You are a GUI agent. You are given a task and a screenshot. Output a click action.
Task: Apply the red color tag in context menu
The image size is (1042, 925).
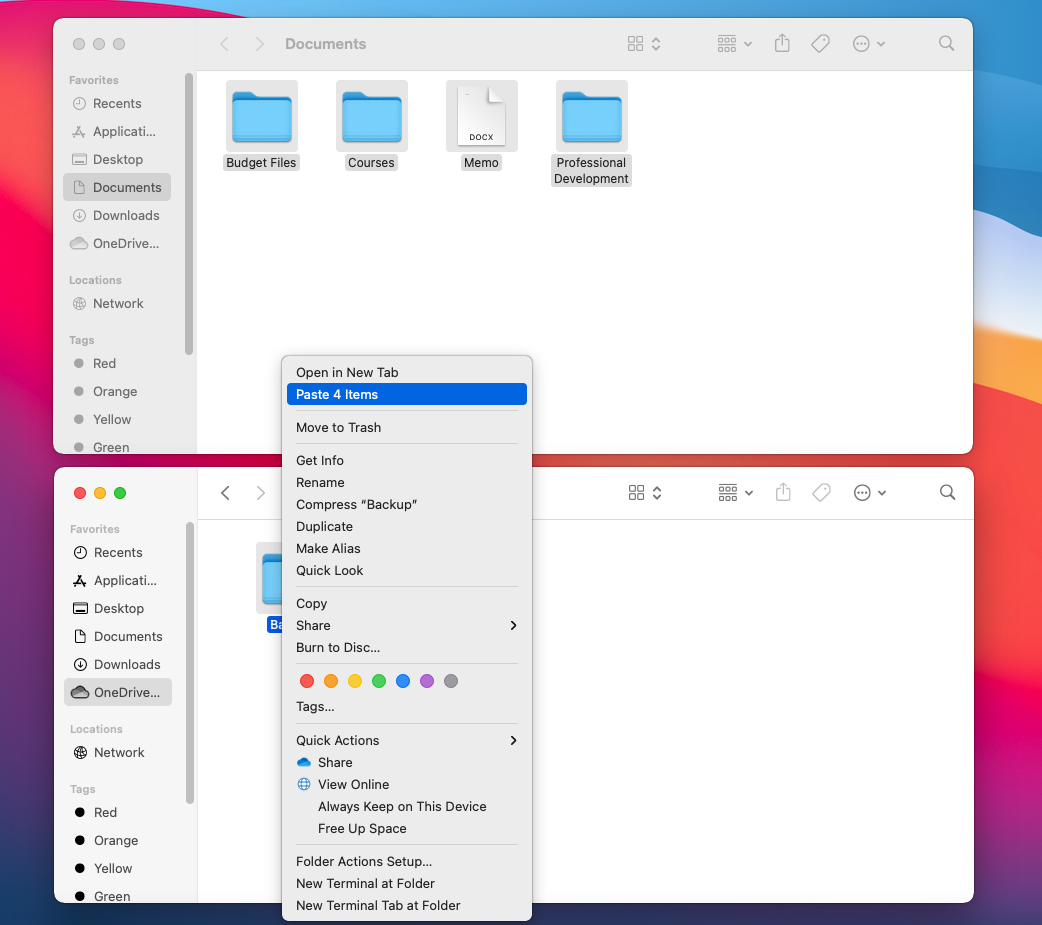click(307, 681)
